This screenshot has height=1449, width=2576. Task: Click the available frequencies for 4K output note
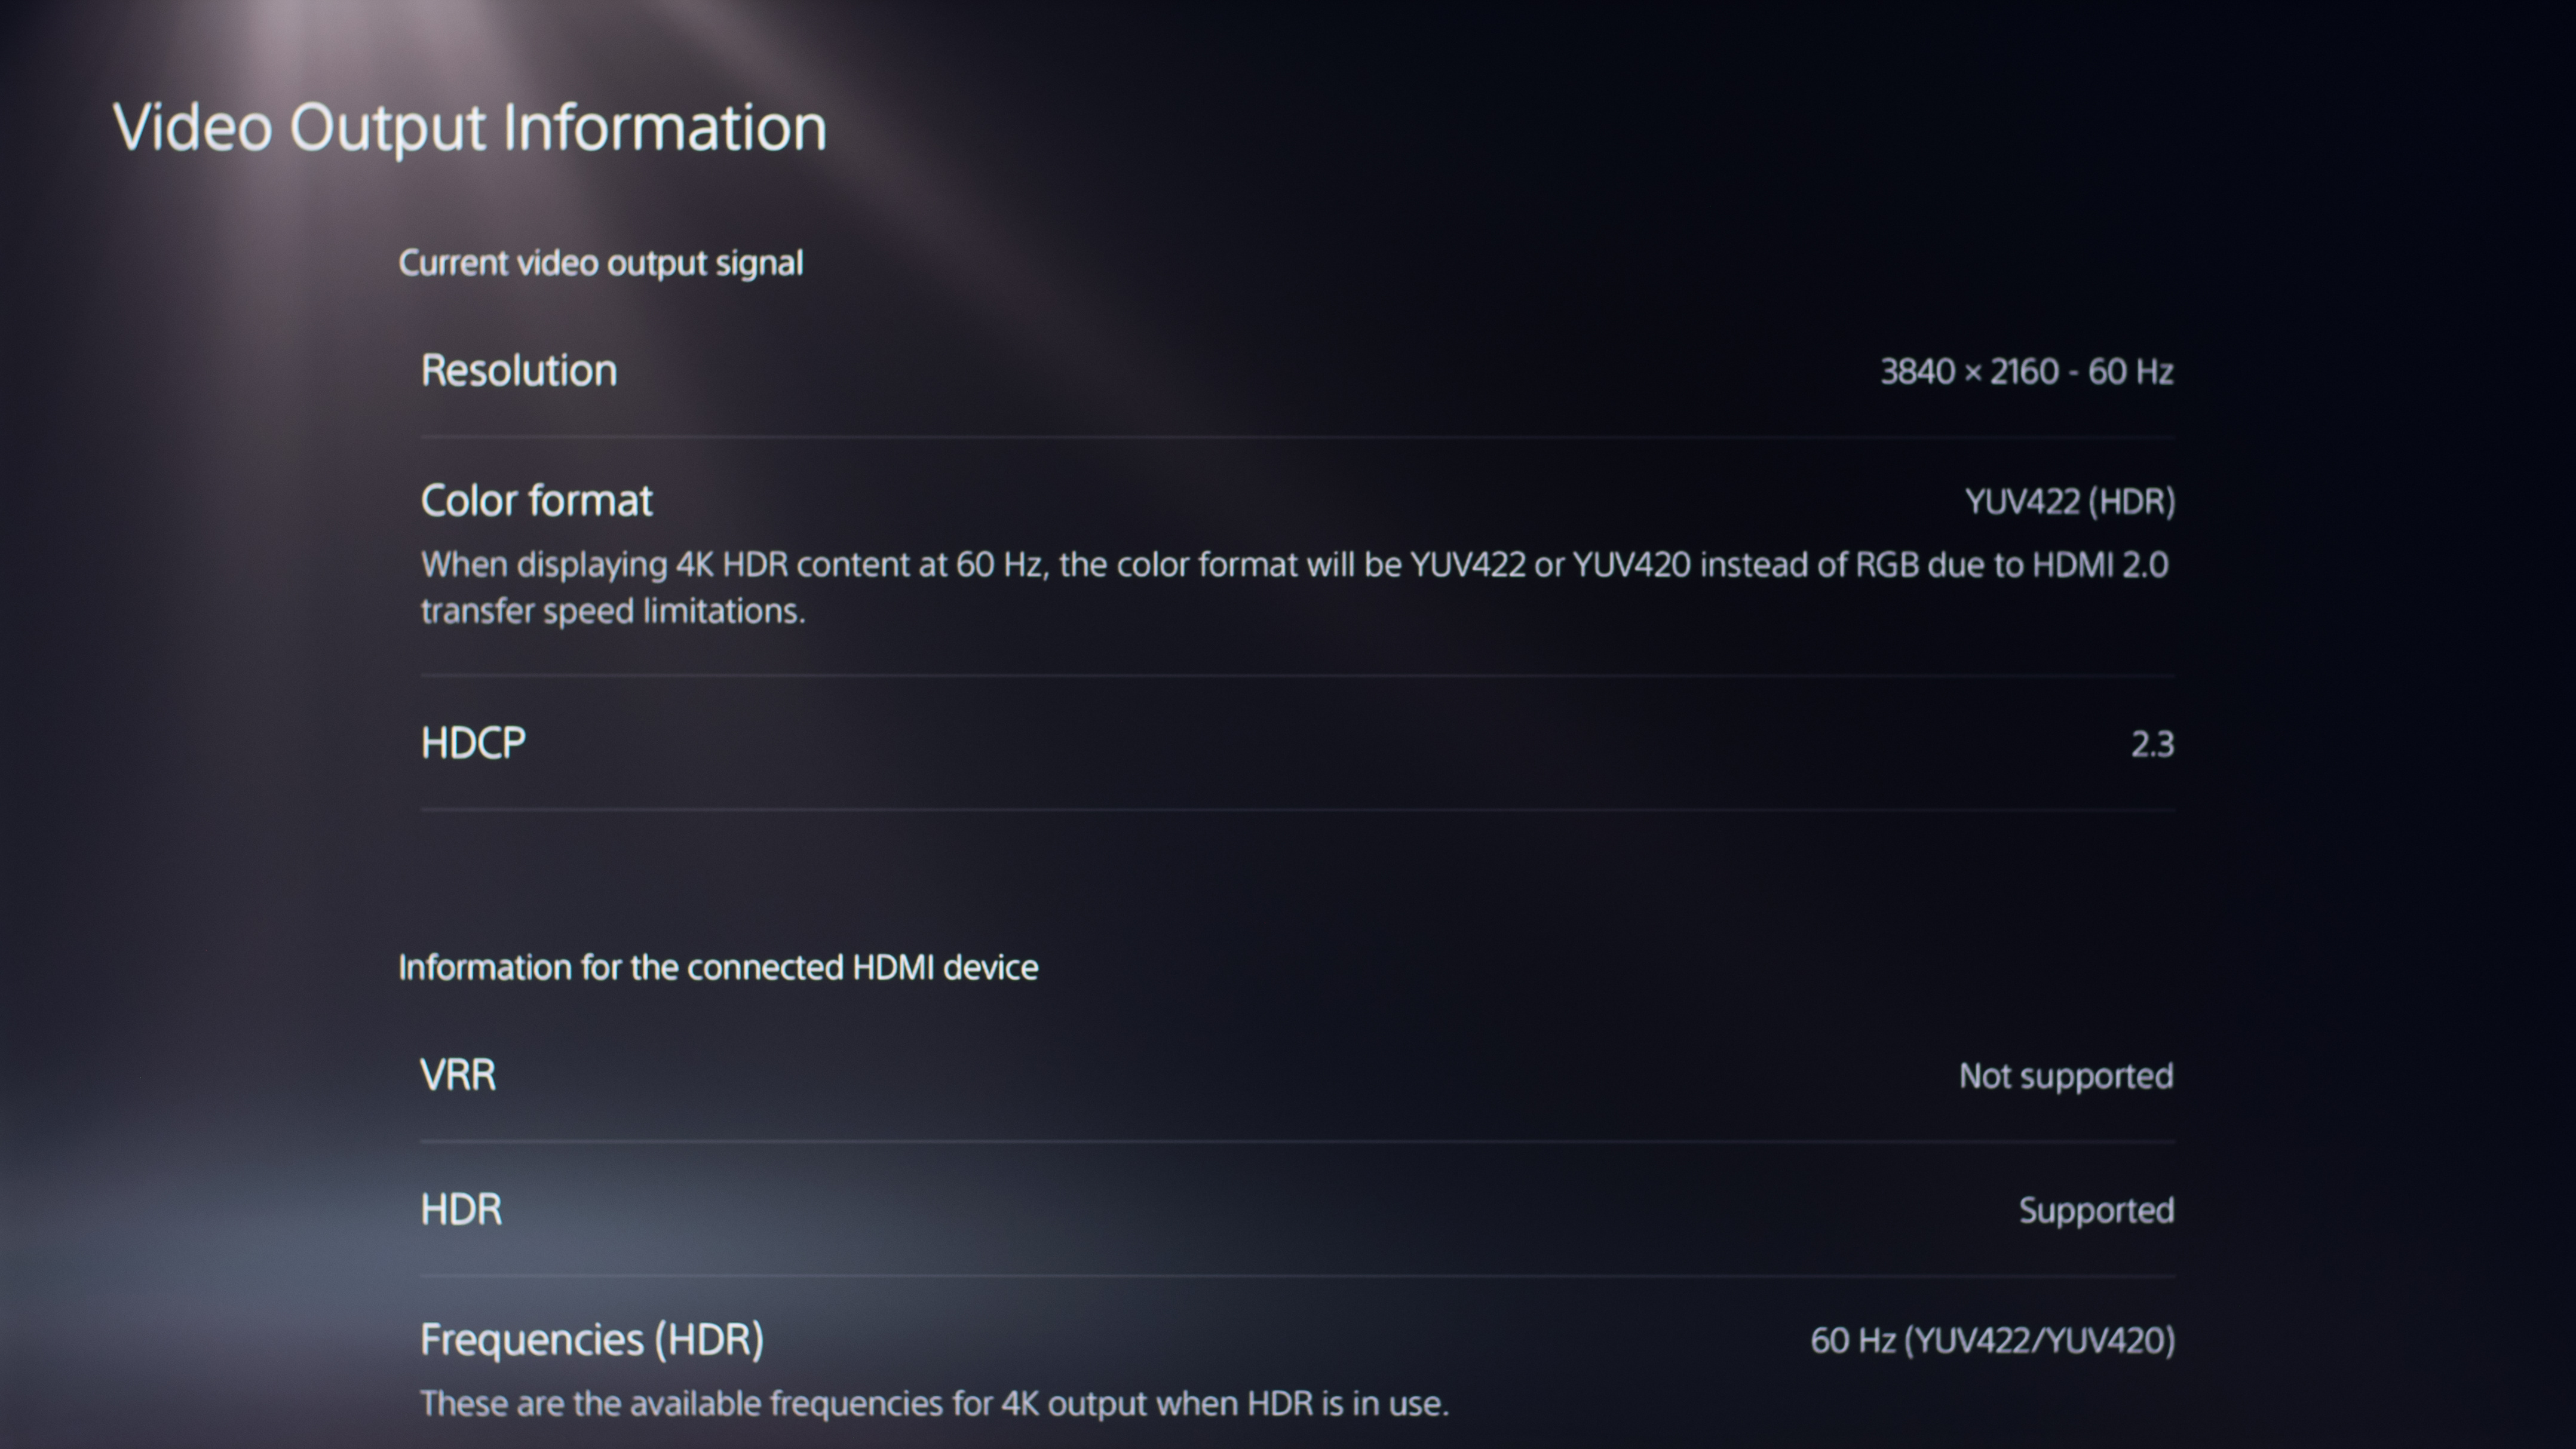(x=934, y=1404)
